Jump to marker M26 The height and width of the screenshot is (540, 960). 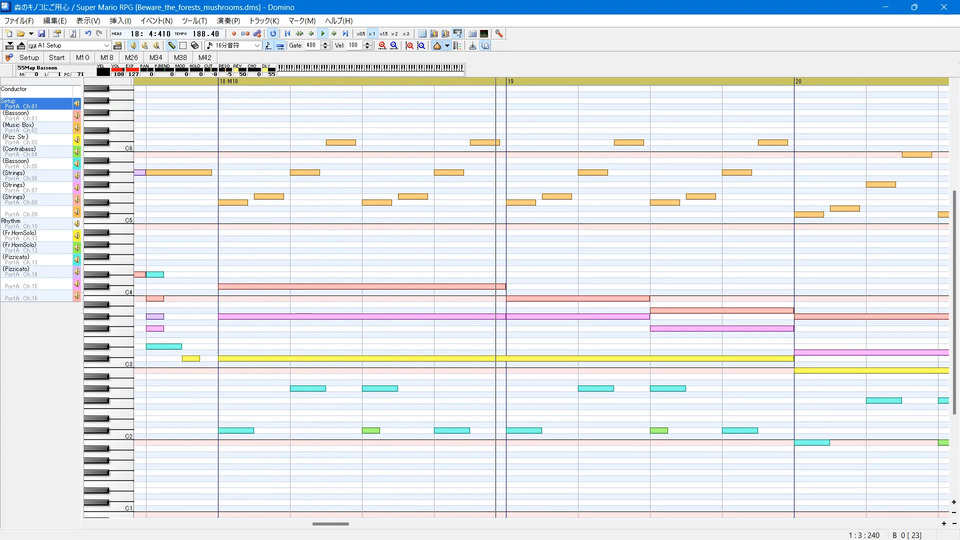click(131, 58)
